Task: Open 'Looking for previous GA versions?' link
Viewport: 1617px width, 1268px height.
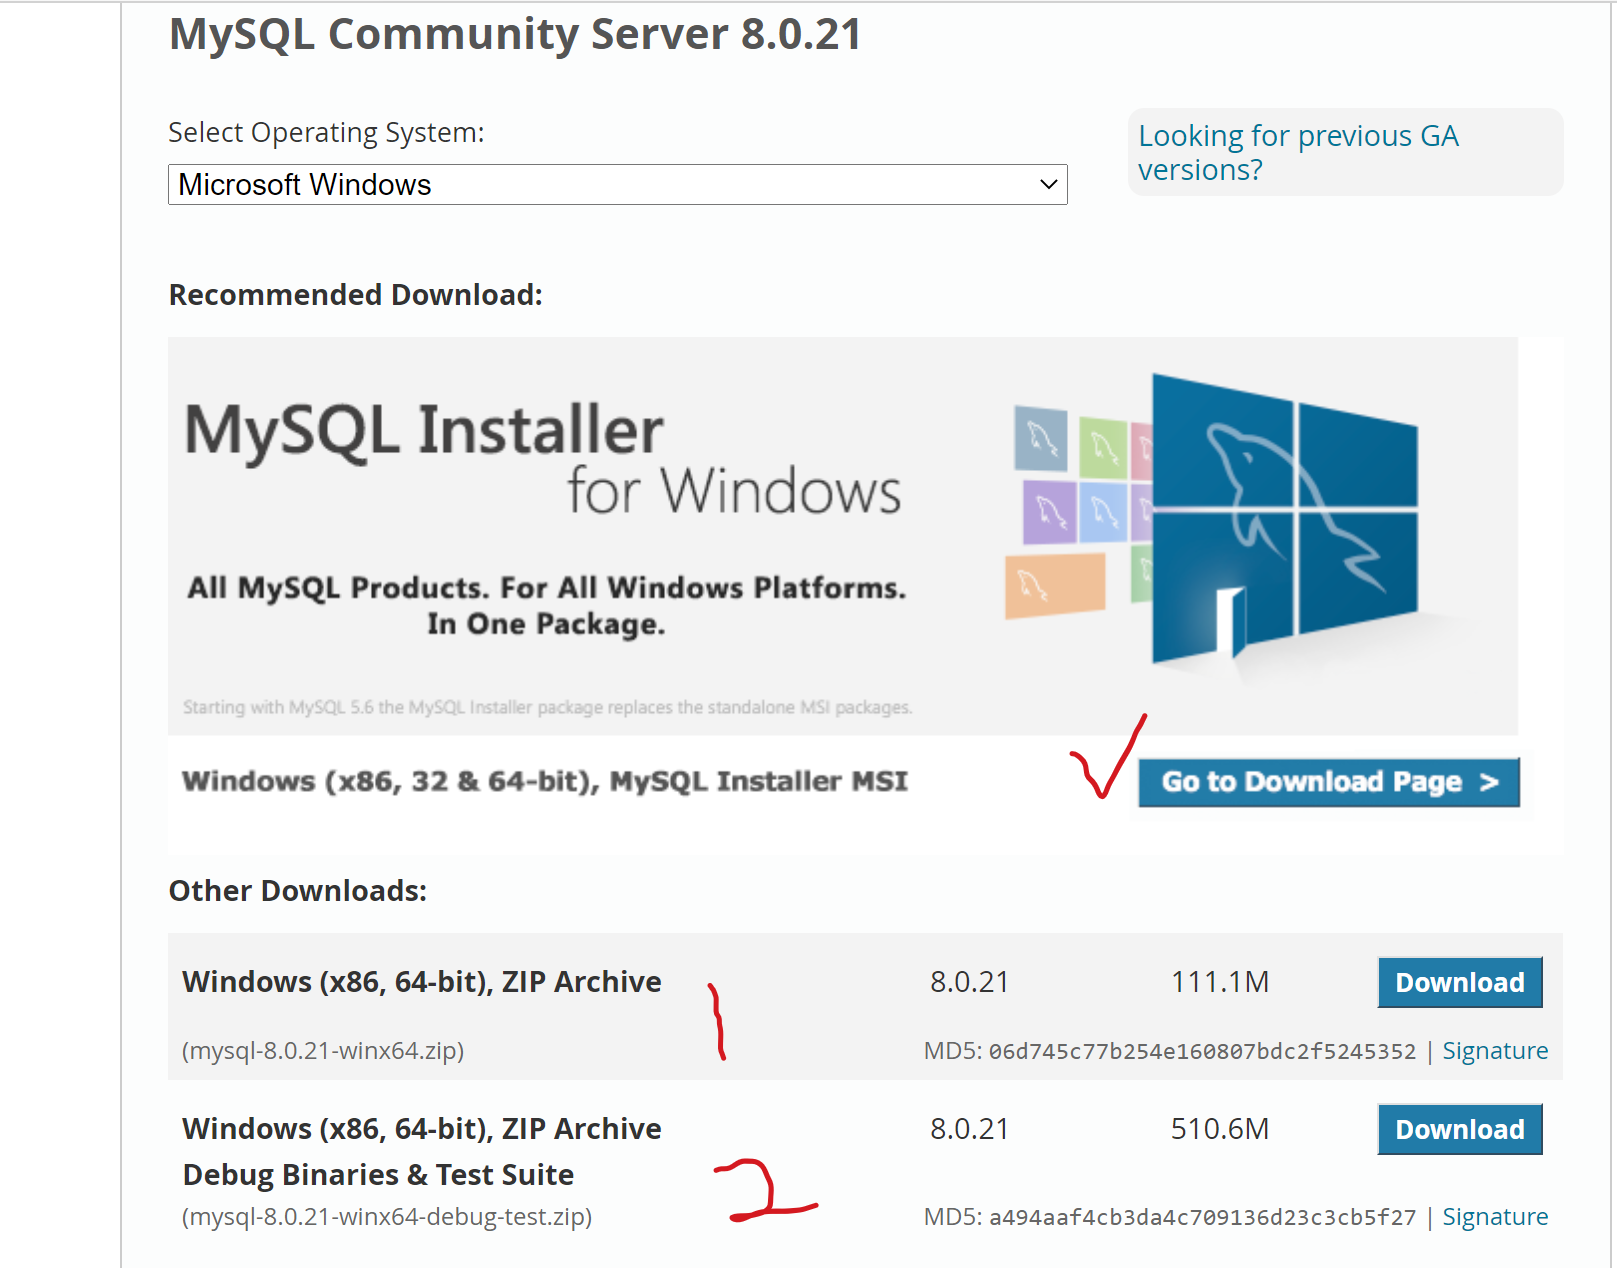Action: click(1298, 152)
